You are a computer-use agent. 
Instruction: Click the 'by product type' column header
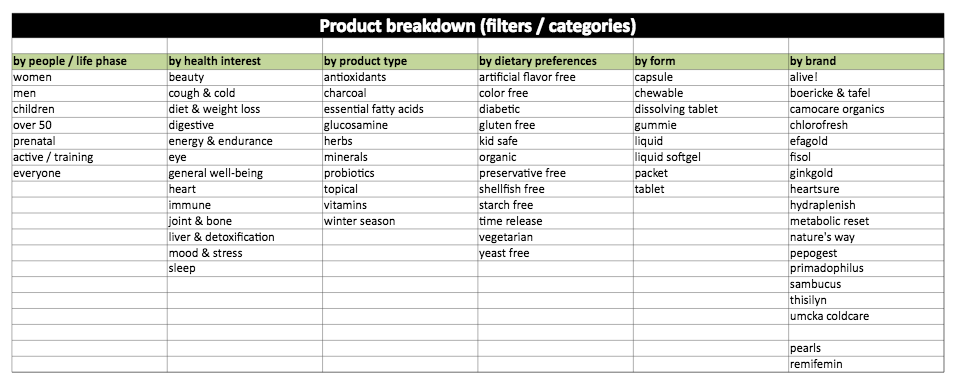(400, 61)
